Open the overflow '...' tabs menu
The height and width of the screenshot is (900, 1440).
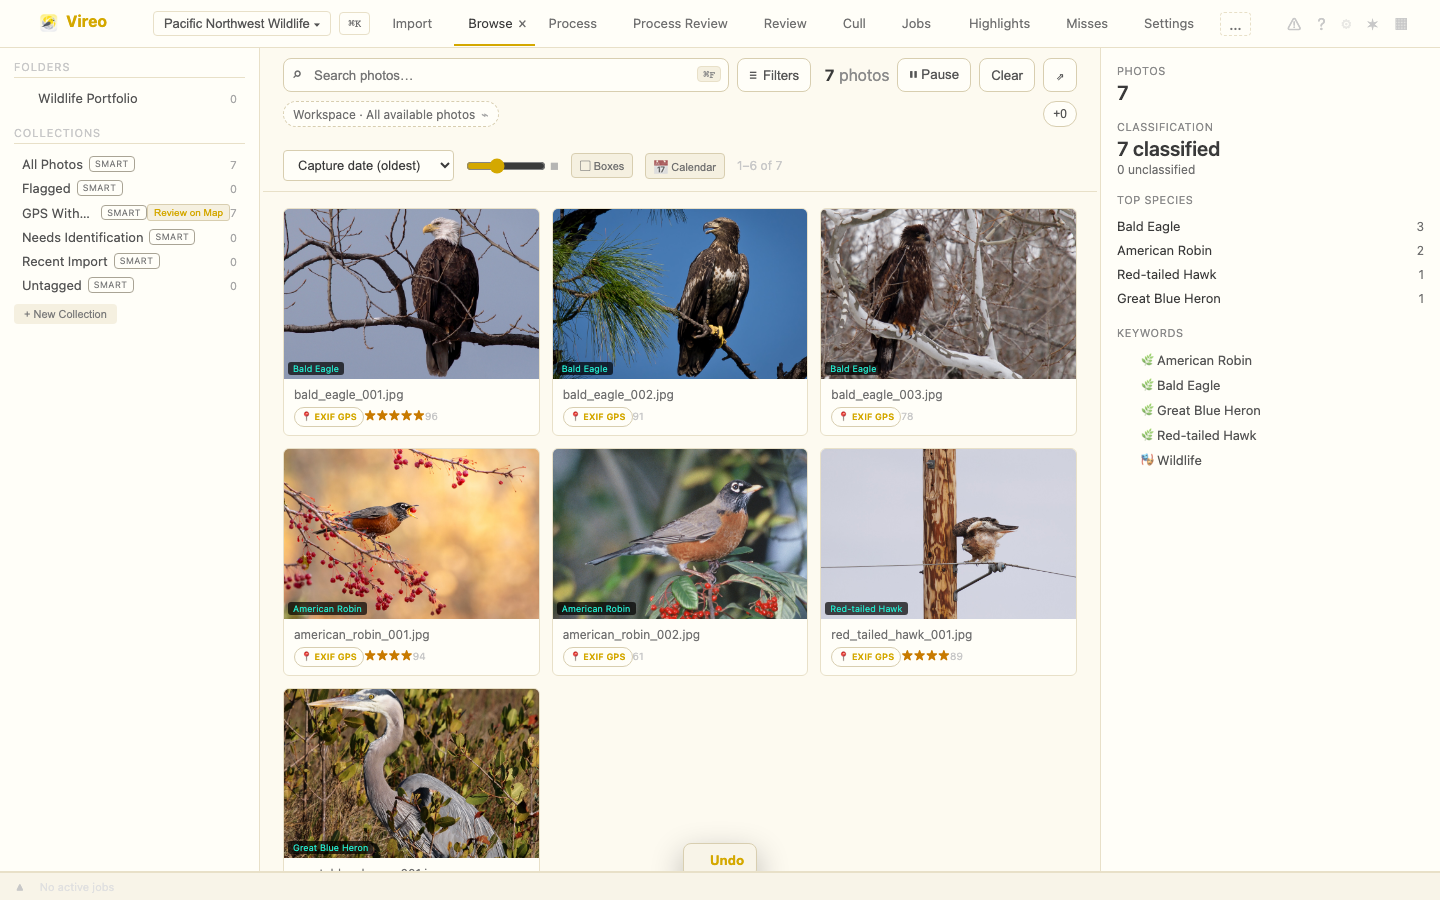click(x=1235, y=24)
